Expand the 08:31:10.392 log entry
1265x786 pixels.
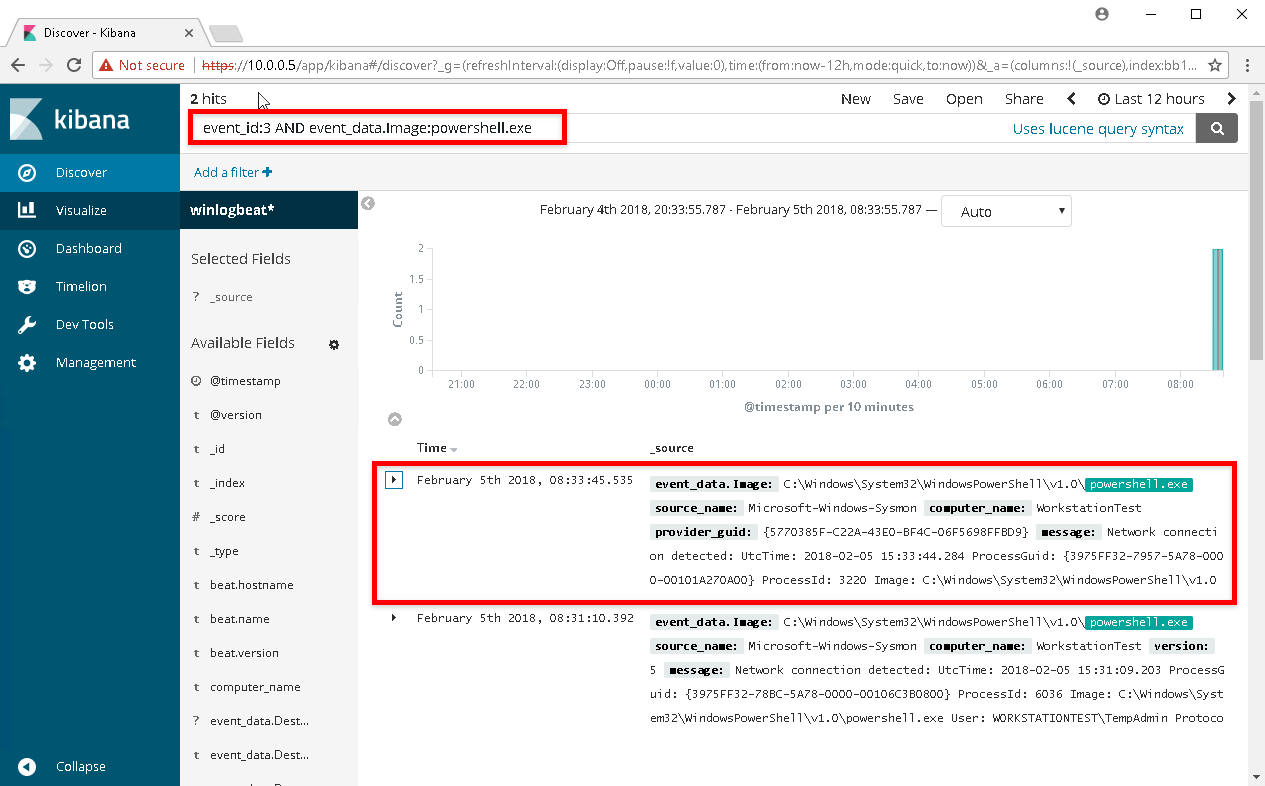394,618
